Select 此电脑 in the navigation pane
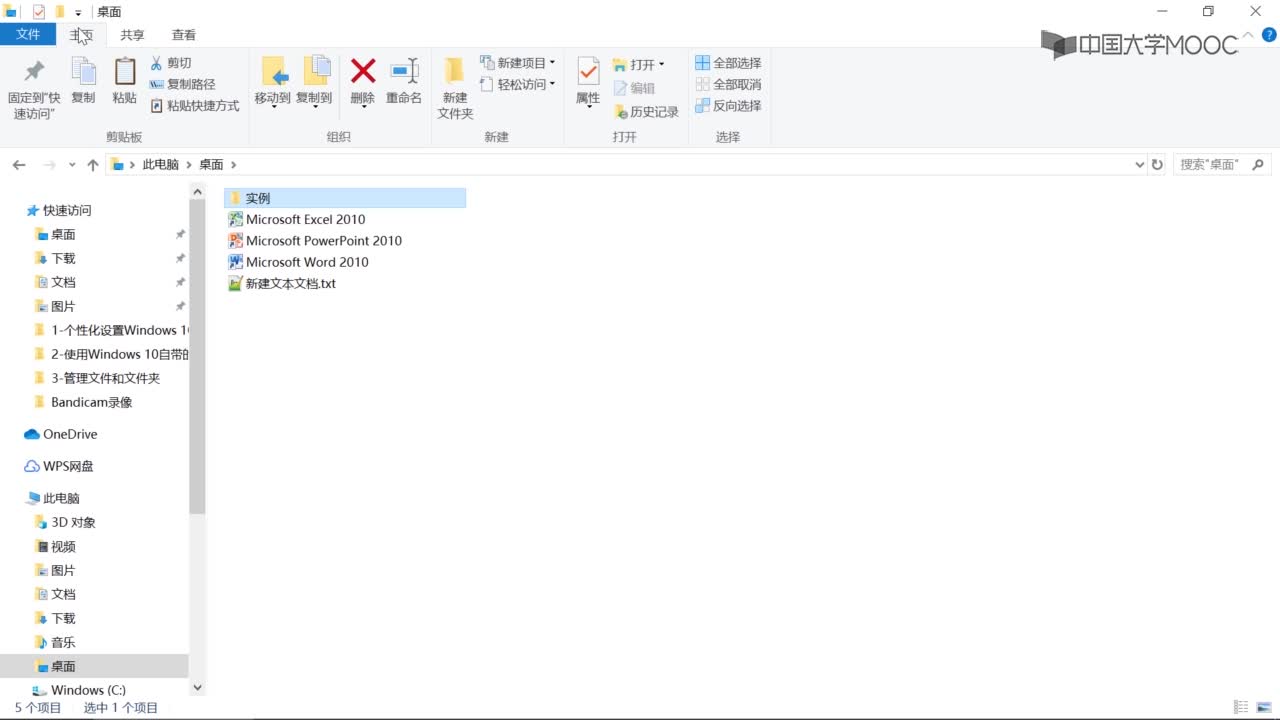Screen dimensions: 1280x720 coord(61,498)
